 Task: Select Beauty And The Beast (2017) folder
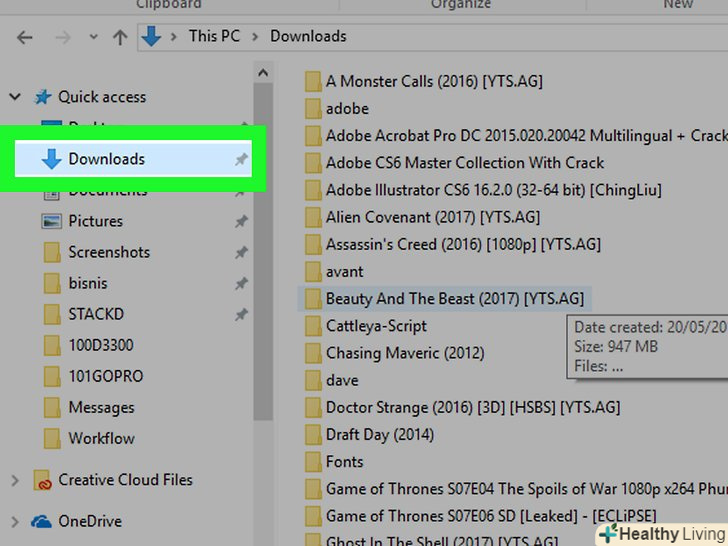[455, 299]
